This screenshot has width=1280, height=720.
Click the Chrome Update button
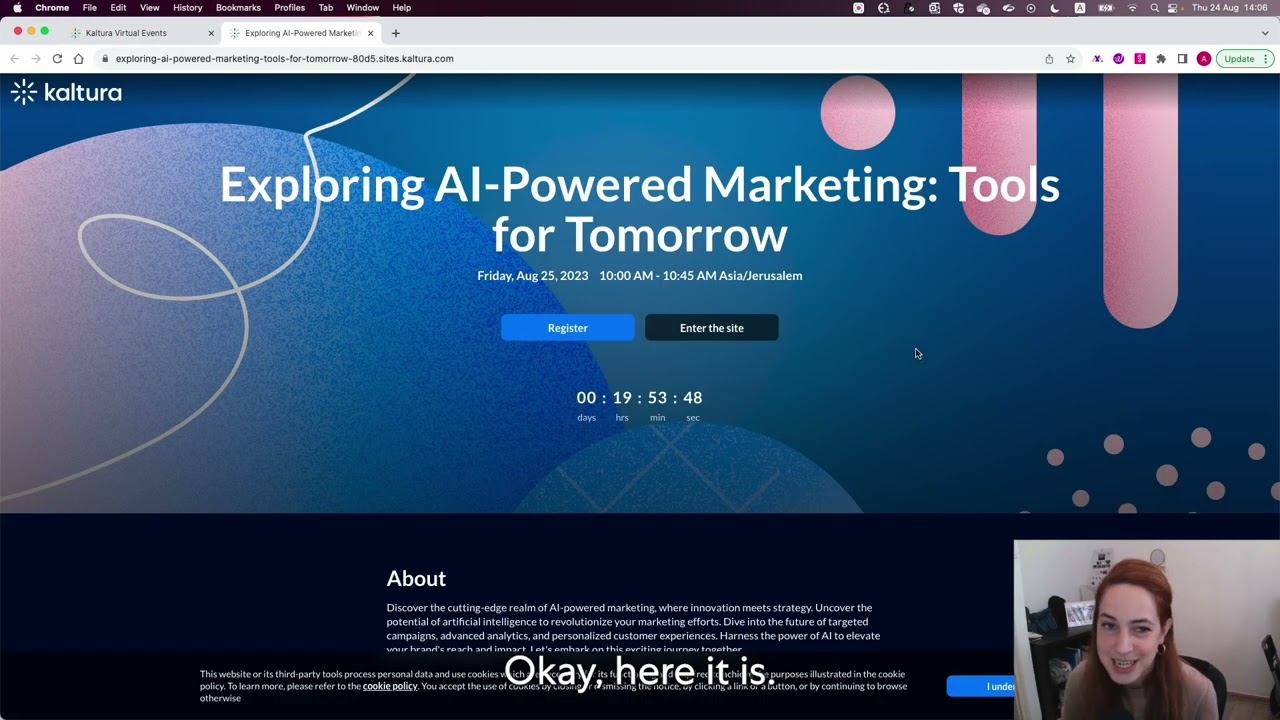1239,59
